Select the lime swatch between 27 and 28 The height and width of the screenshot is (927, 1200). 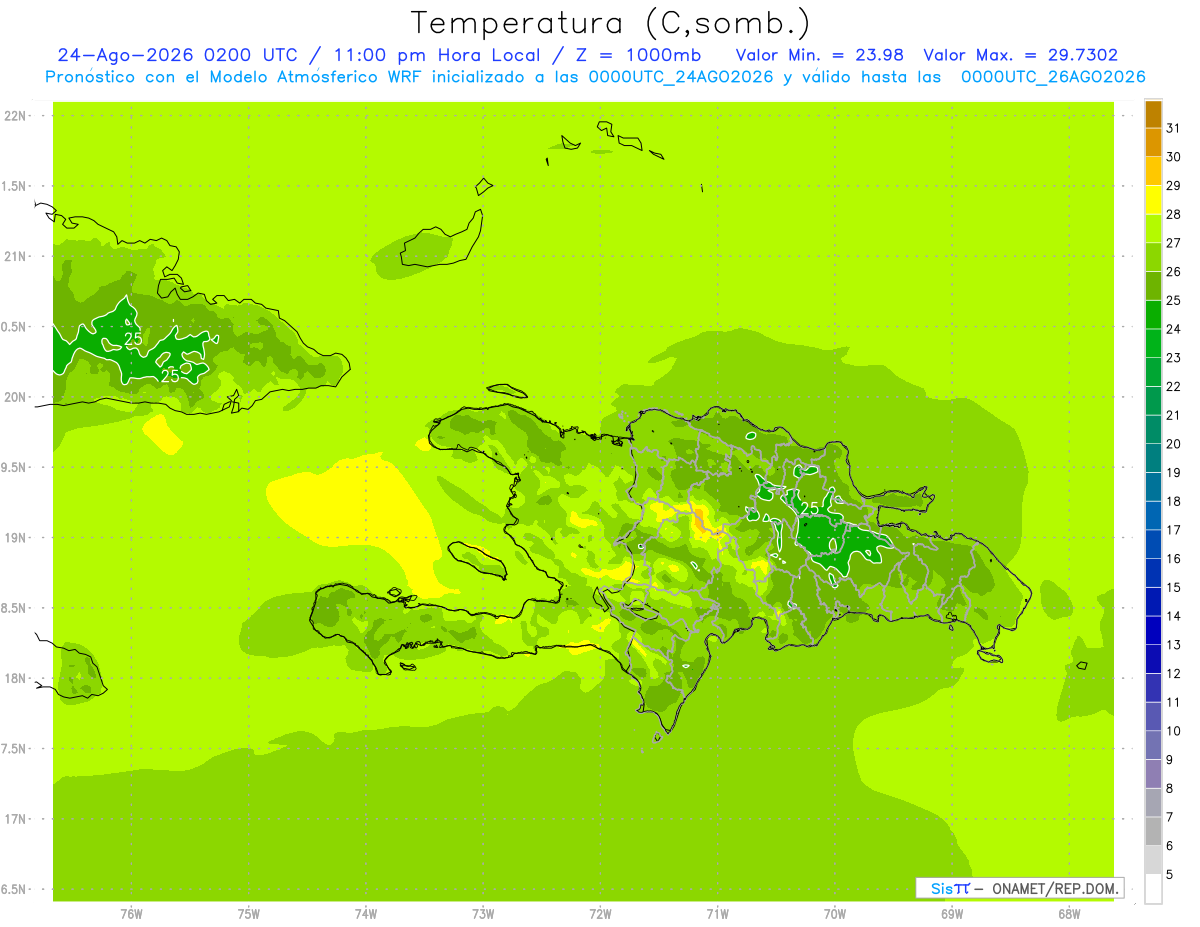click(x=1153, y=229)
